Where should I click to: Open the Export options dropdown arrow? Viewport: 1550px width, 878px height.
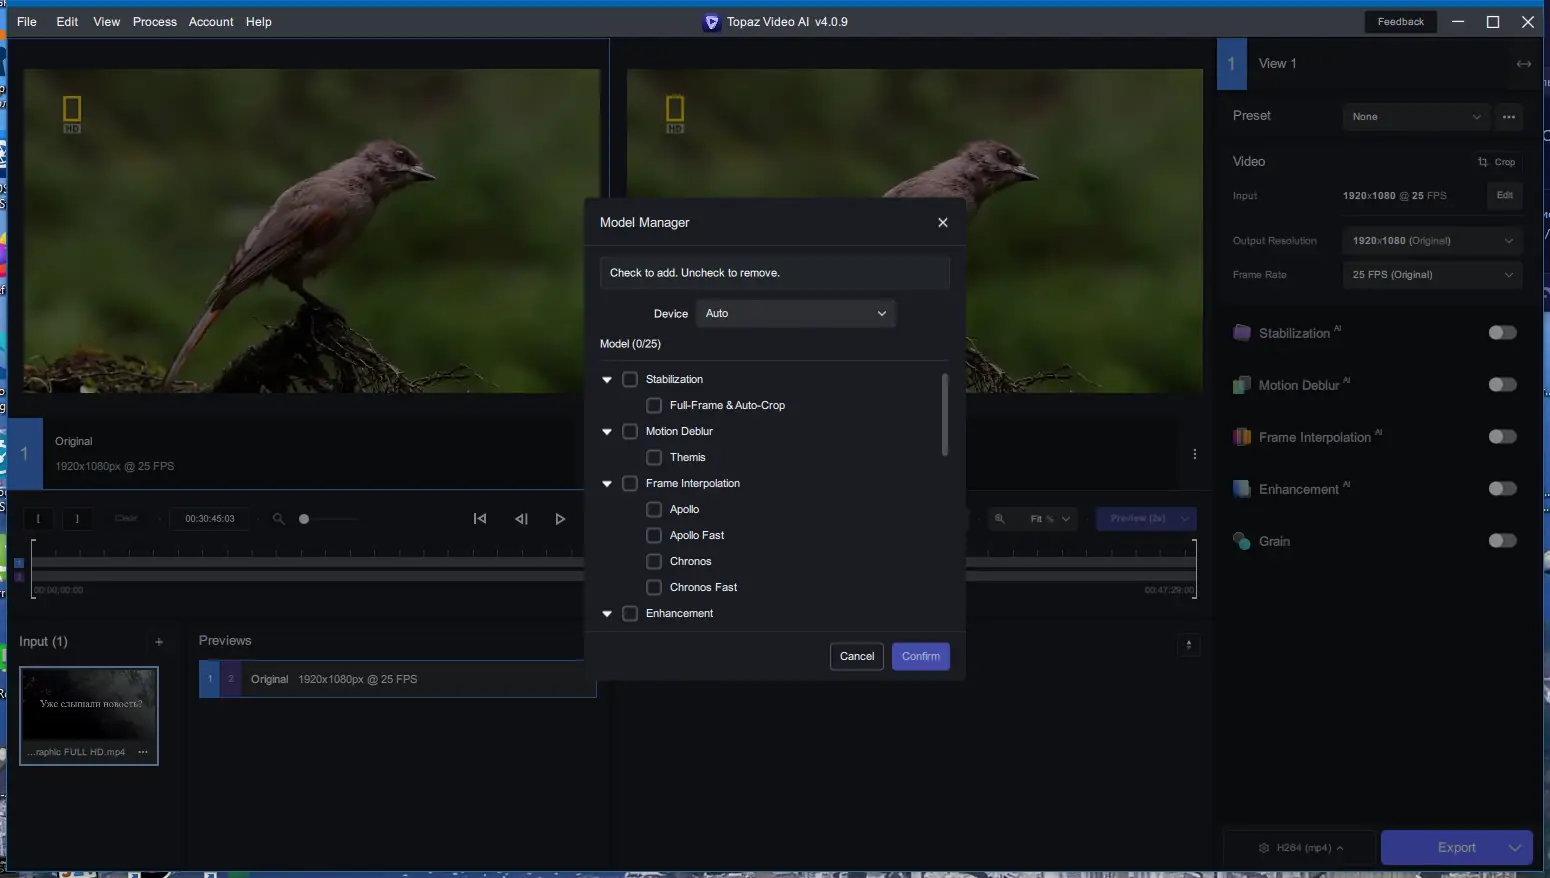tap(1515, 848)
